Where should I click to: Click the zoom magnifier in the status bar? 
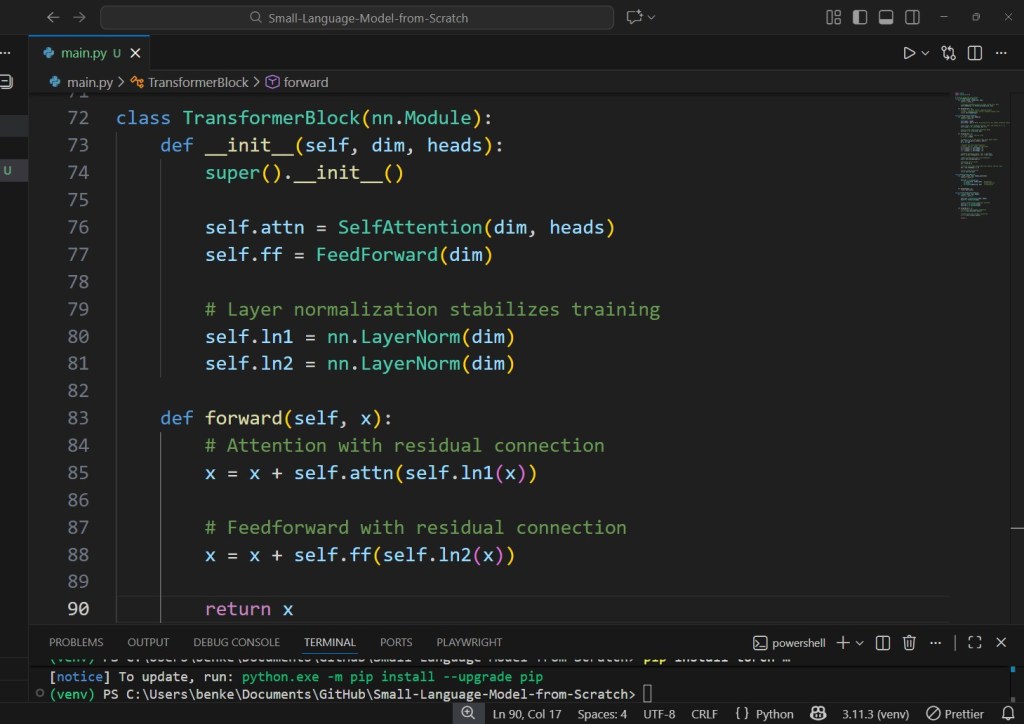tap(468, 713)
